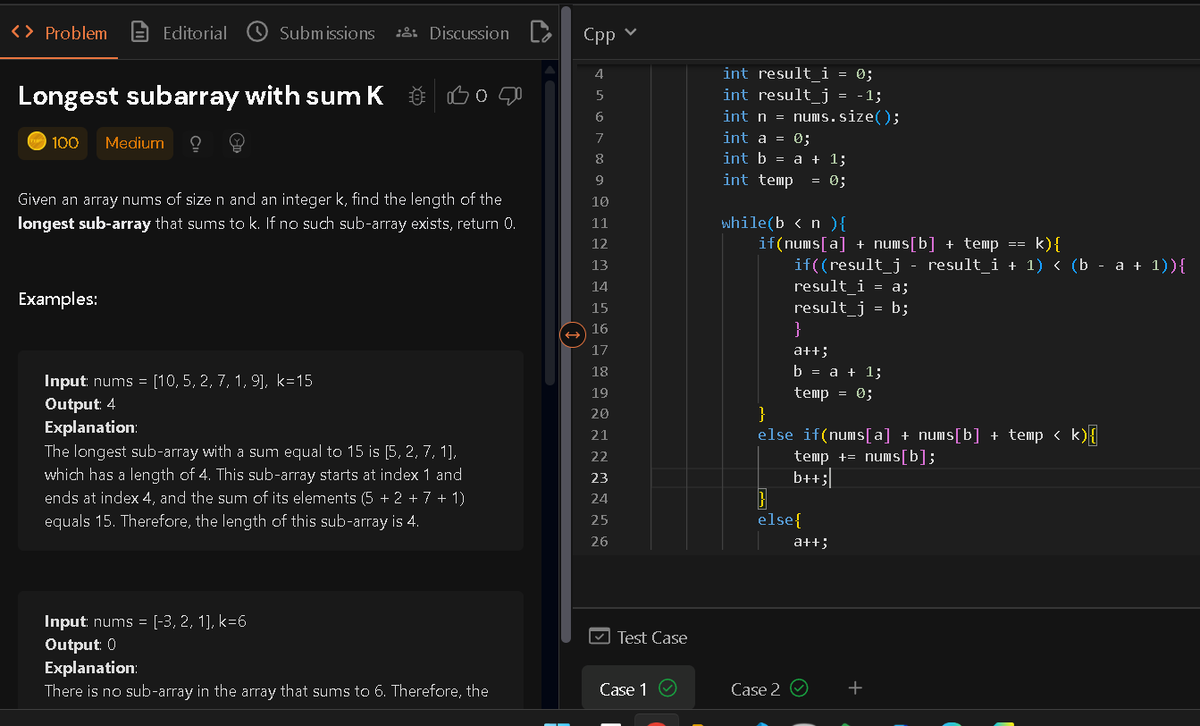This screenshot has height=726, width=1200.
Task: Click the panel resize arrow handle
Action: [572, 336]
